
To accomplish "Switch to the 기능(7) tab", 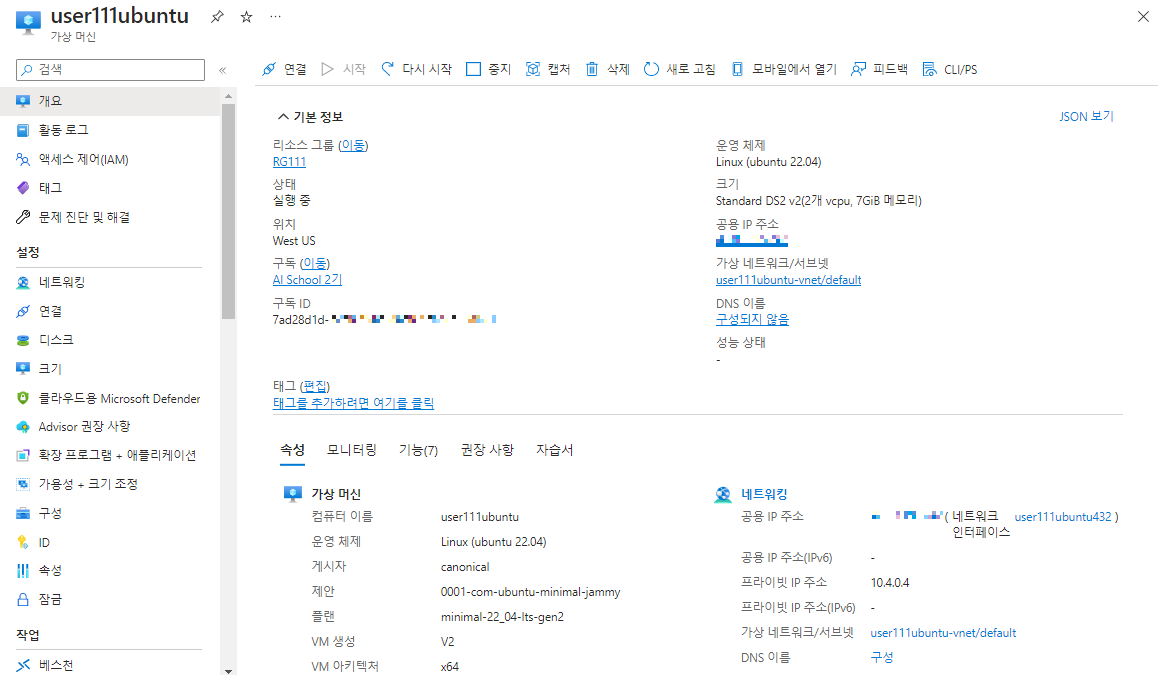I will coord(418,450).
